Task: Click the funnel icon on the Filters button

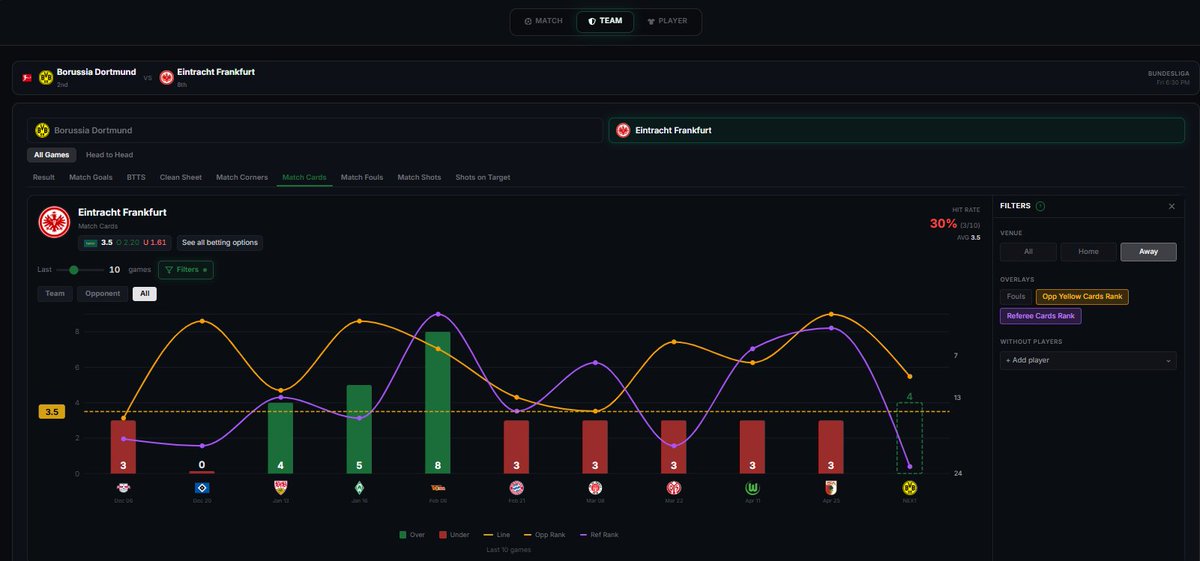Action: pyautogui.click(x=169, y=270)
